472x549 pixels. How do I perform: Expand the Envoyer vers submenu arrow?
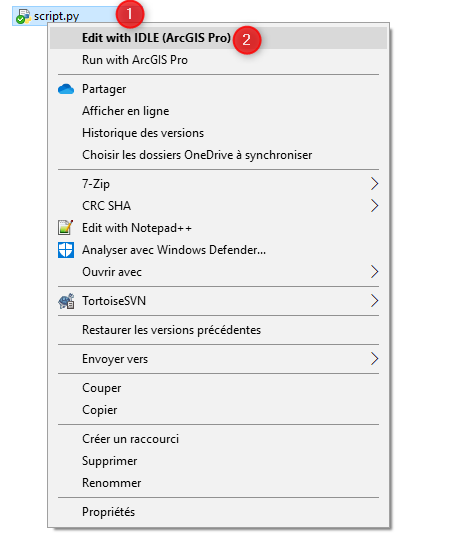pyautogui.click(x=374, y=359)
